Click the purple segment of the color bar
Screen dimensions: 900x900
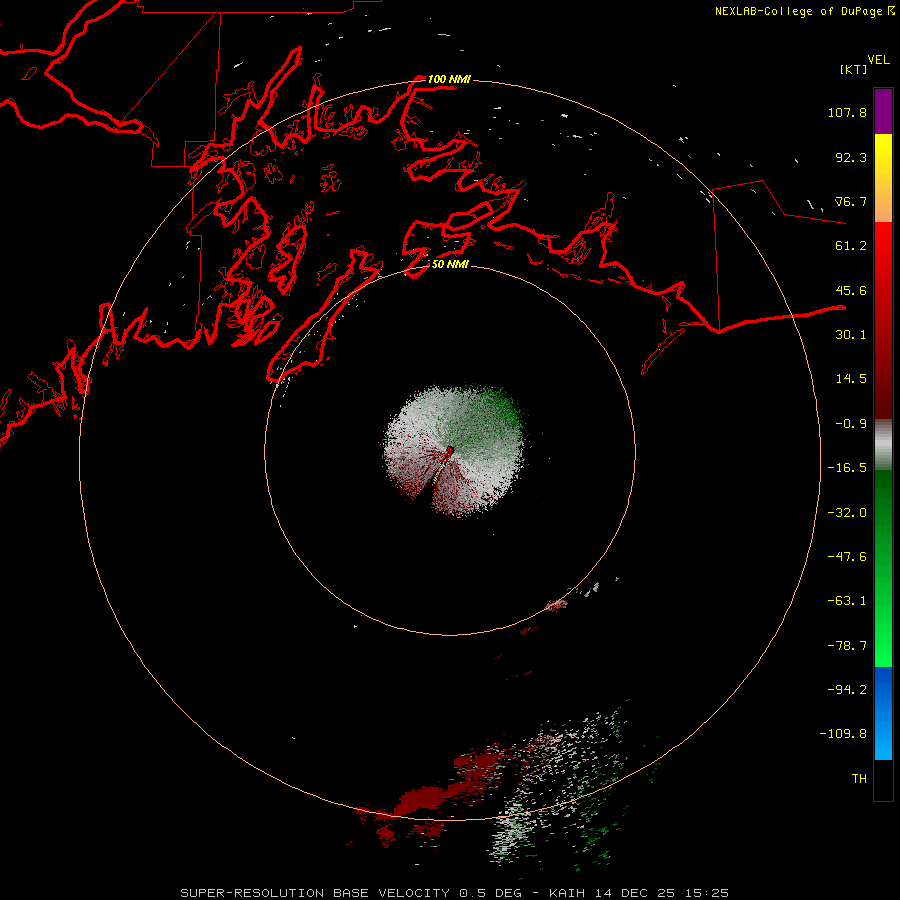pyautogui.click(x=883, y=111)
